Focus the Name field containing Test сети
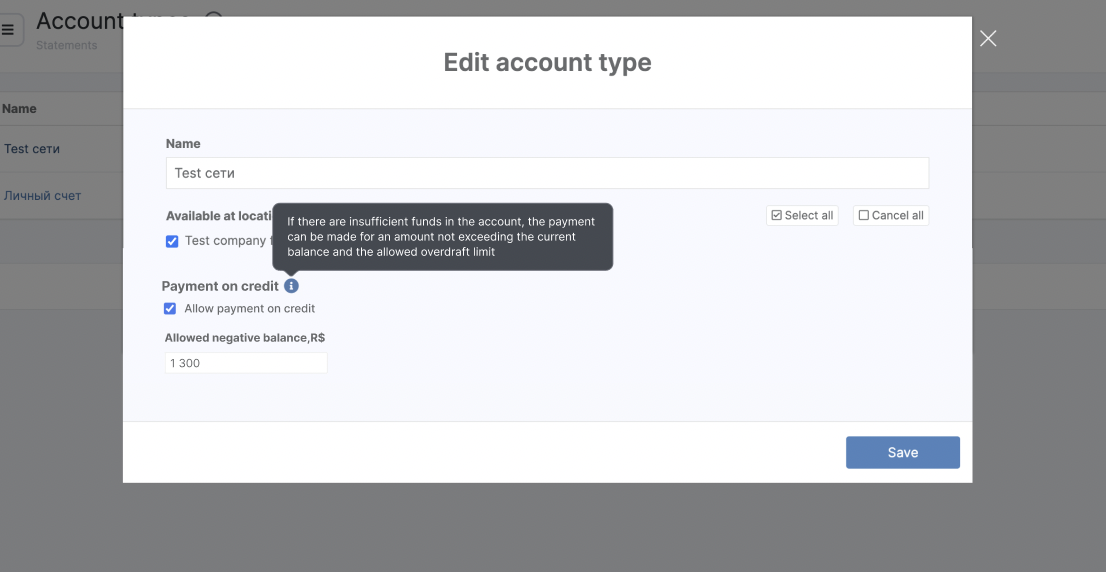This screenshot has height=572, width=1106. tap(547, 173)
